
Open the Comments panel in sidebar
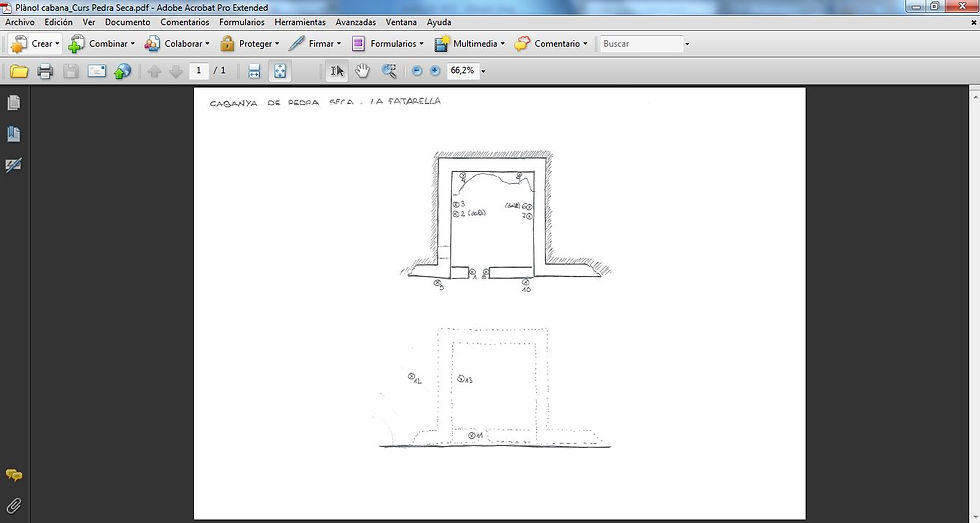(x=14, y=476)
